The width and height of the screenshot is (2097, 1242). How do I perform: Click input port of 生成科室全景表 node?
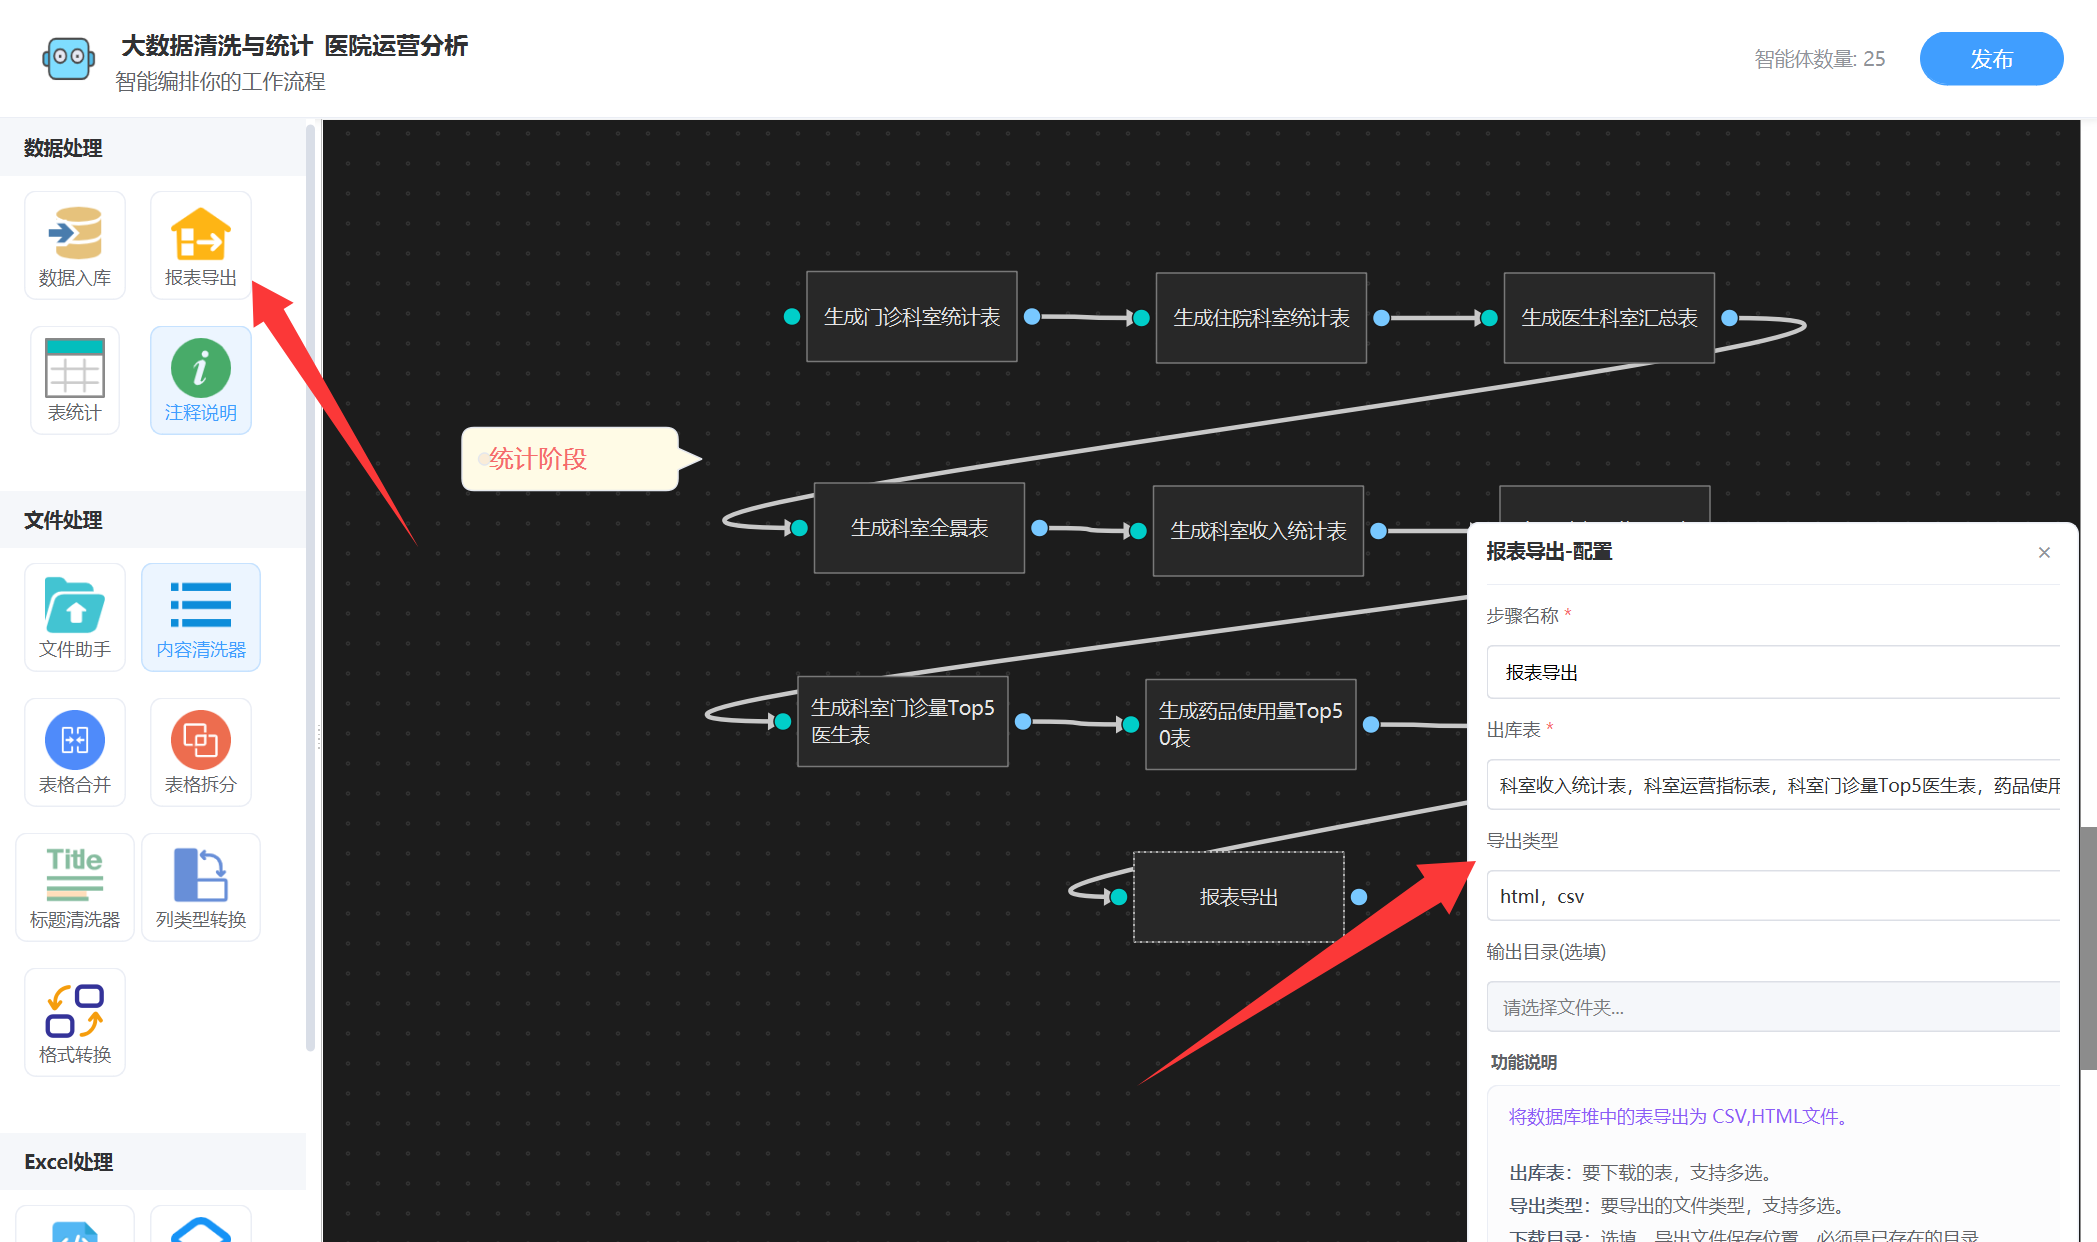[799, 528]
